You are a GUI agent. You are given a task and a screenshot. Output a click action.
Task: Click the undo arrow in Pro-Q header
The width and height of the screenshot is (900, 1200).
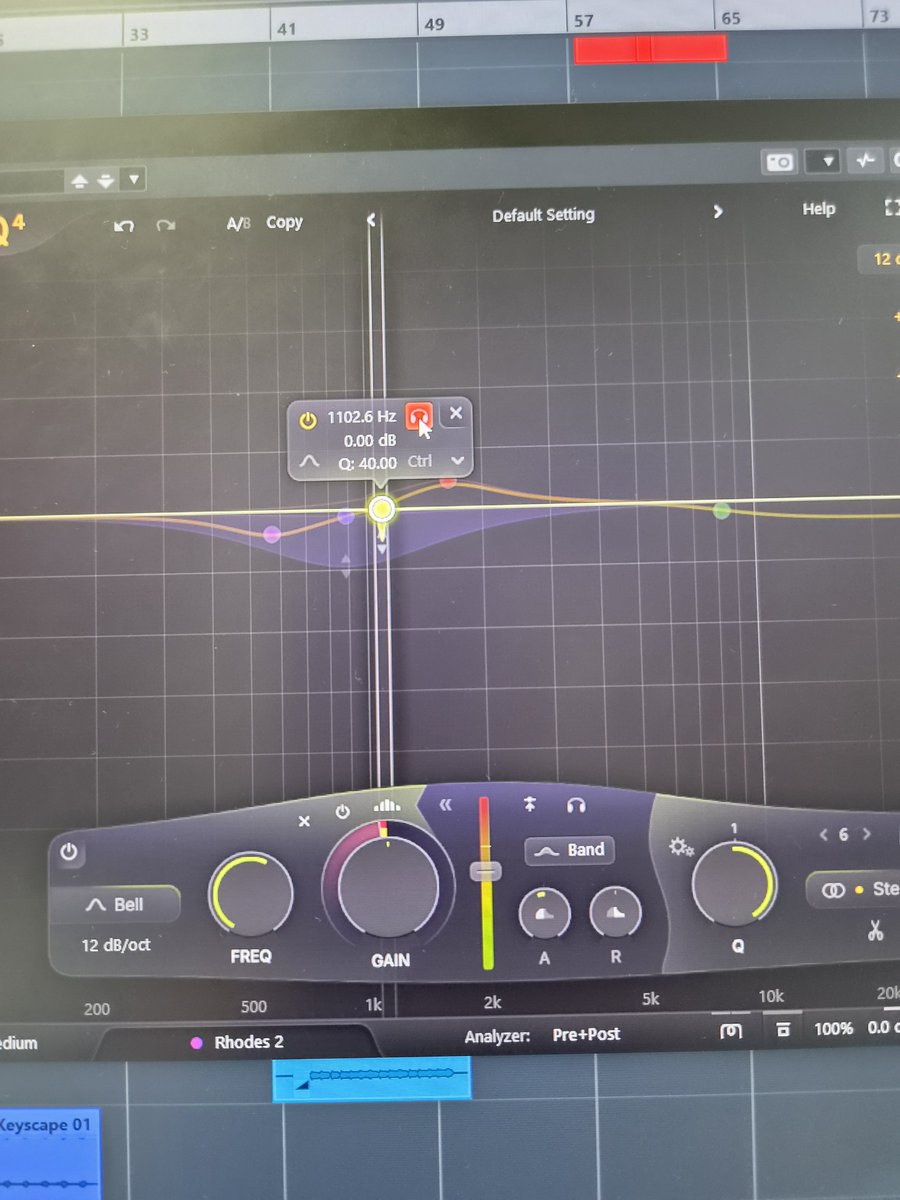[124, 225]
